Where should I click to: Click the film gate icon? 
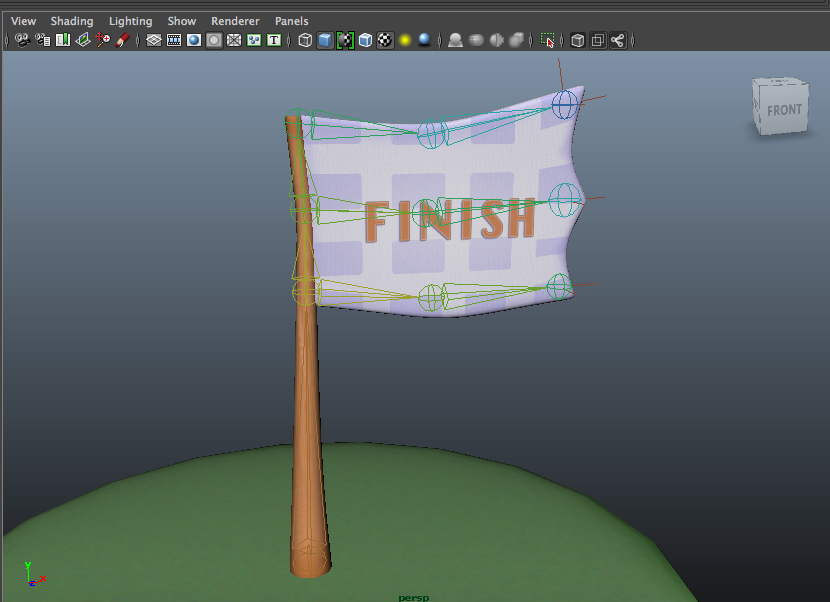174,40
